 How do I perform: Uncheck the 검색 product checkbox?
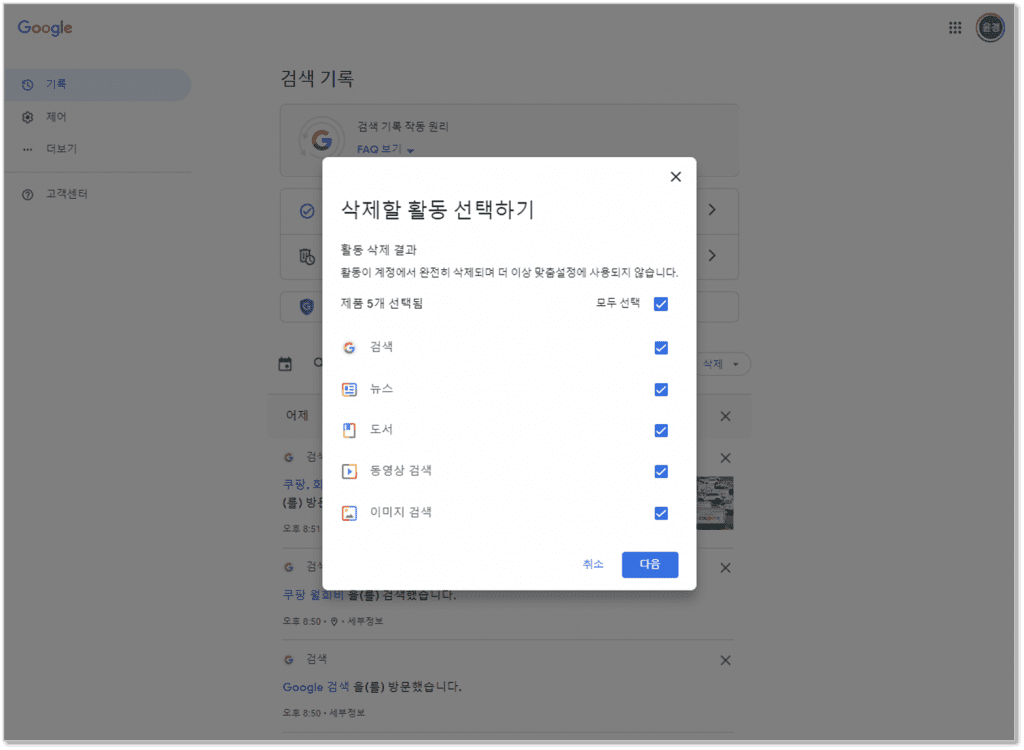coord(661,348)
